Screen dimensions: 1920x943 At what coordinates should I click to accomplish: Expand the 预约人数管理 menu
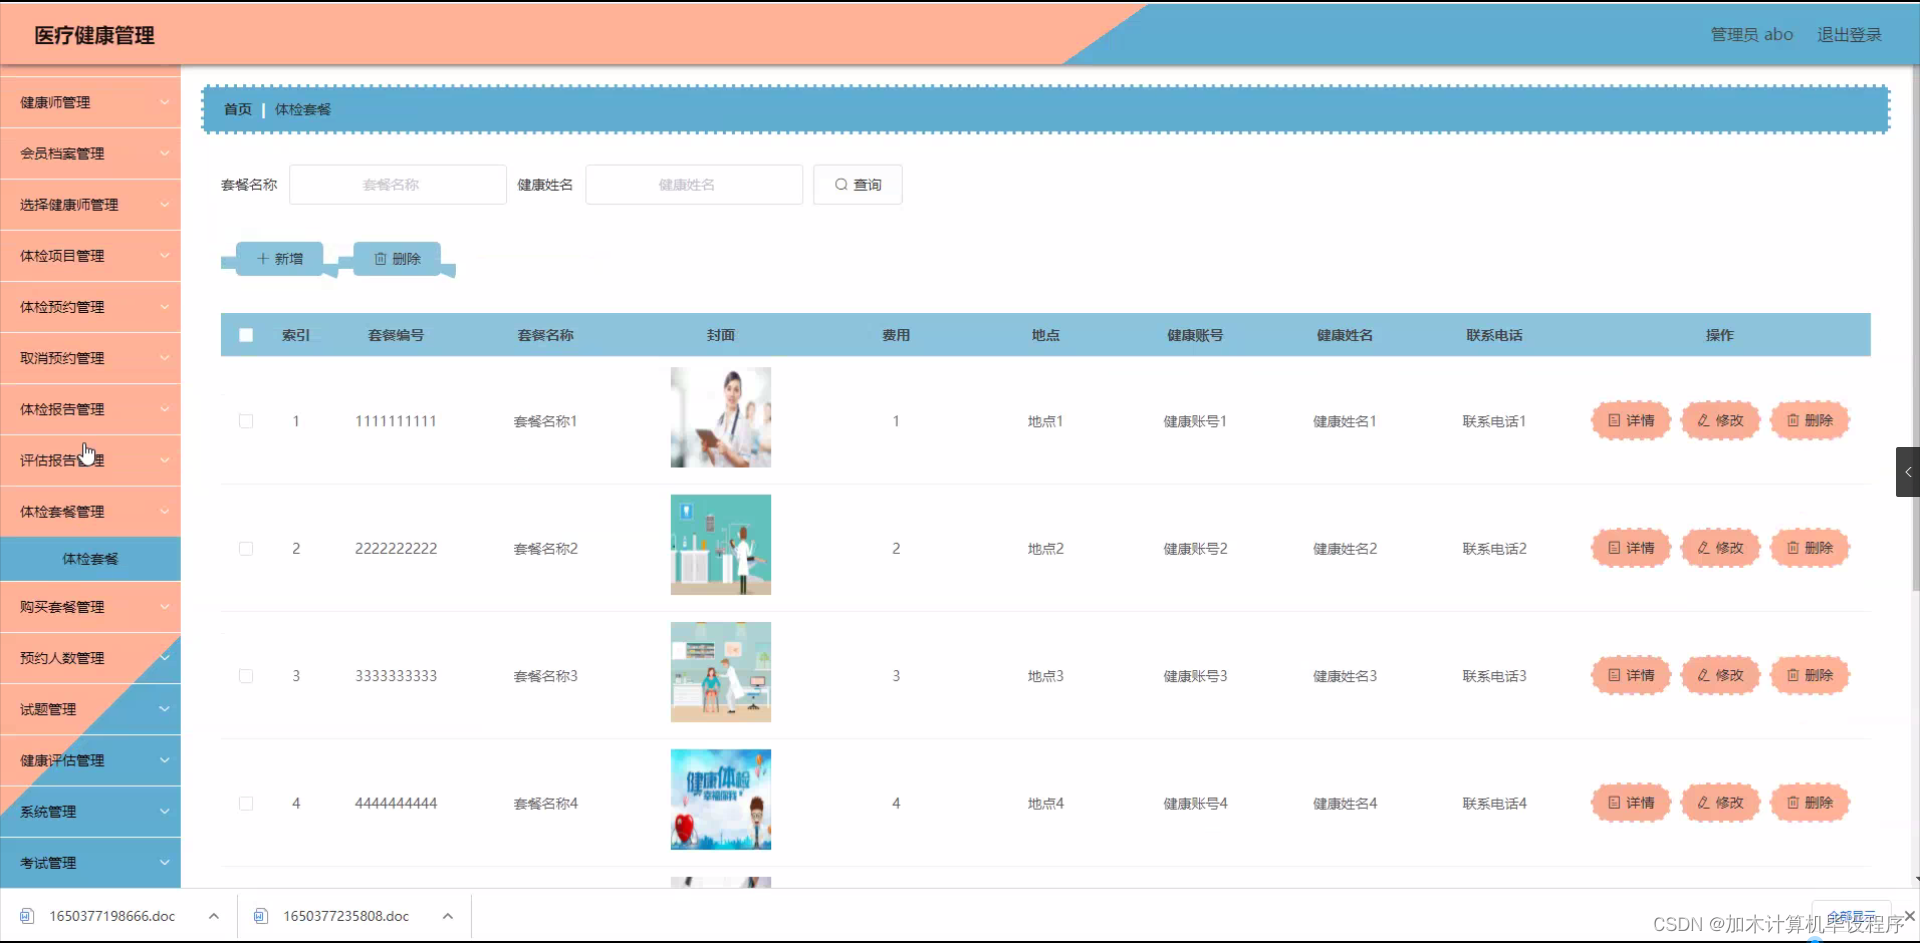[90, 658]
